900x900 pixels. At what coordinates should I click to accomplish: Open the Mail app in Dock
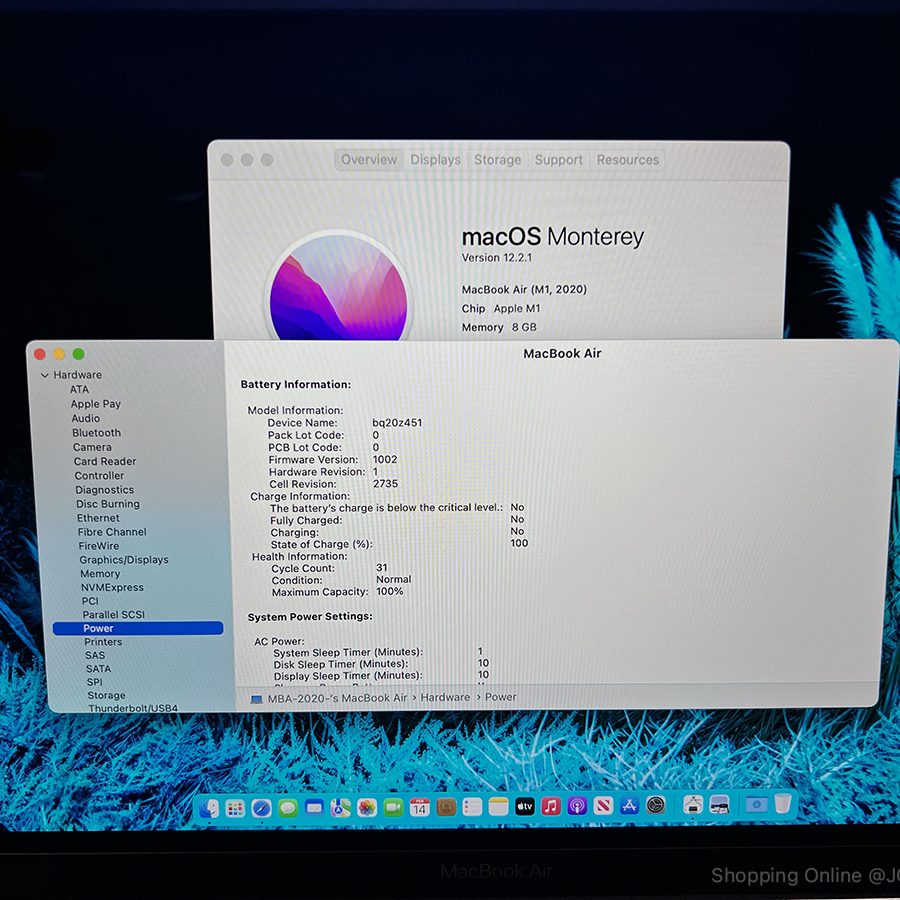[x=315, y=808]
